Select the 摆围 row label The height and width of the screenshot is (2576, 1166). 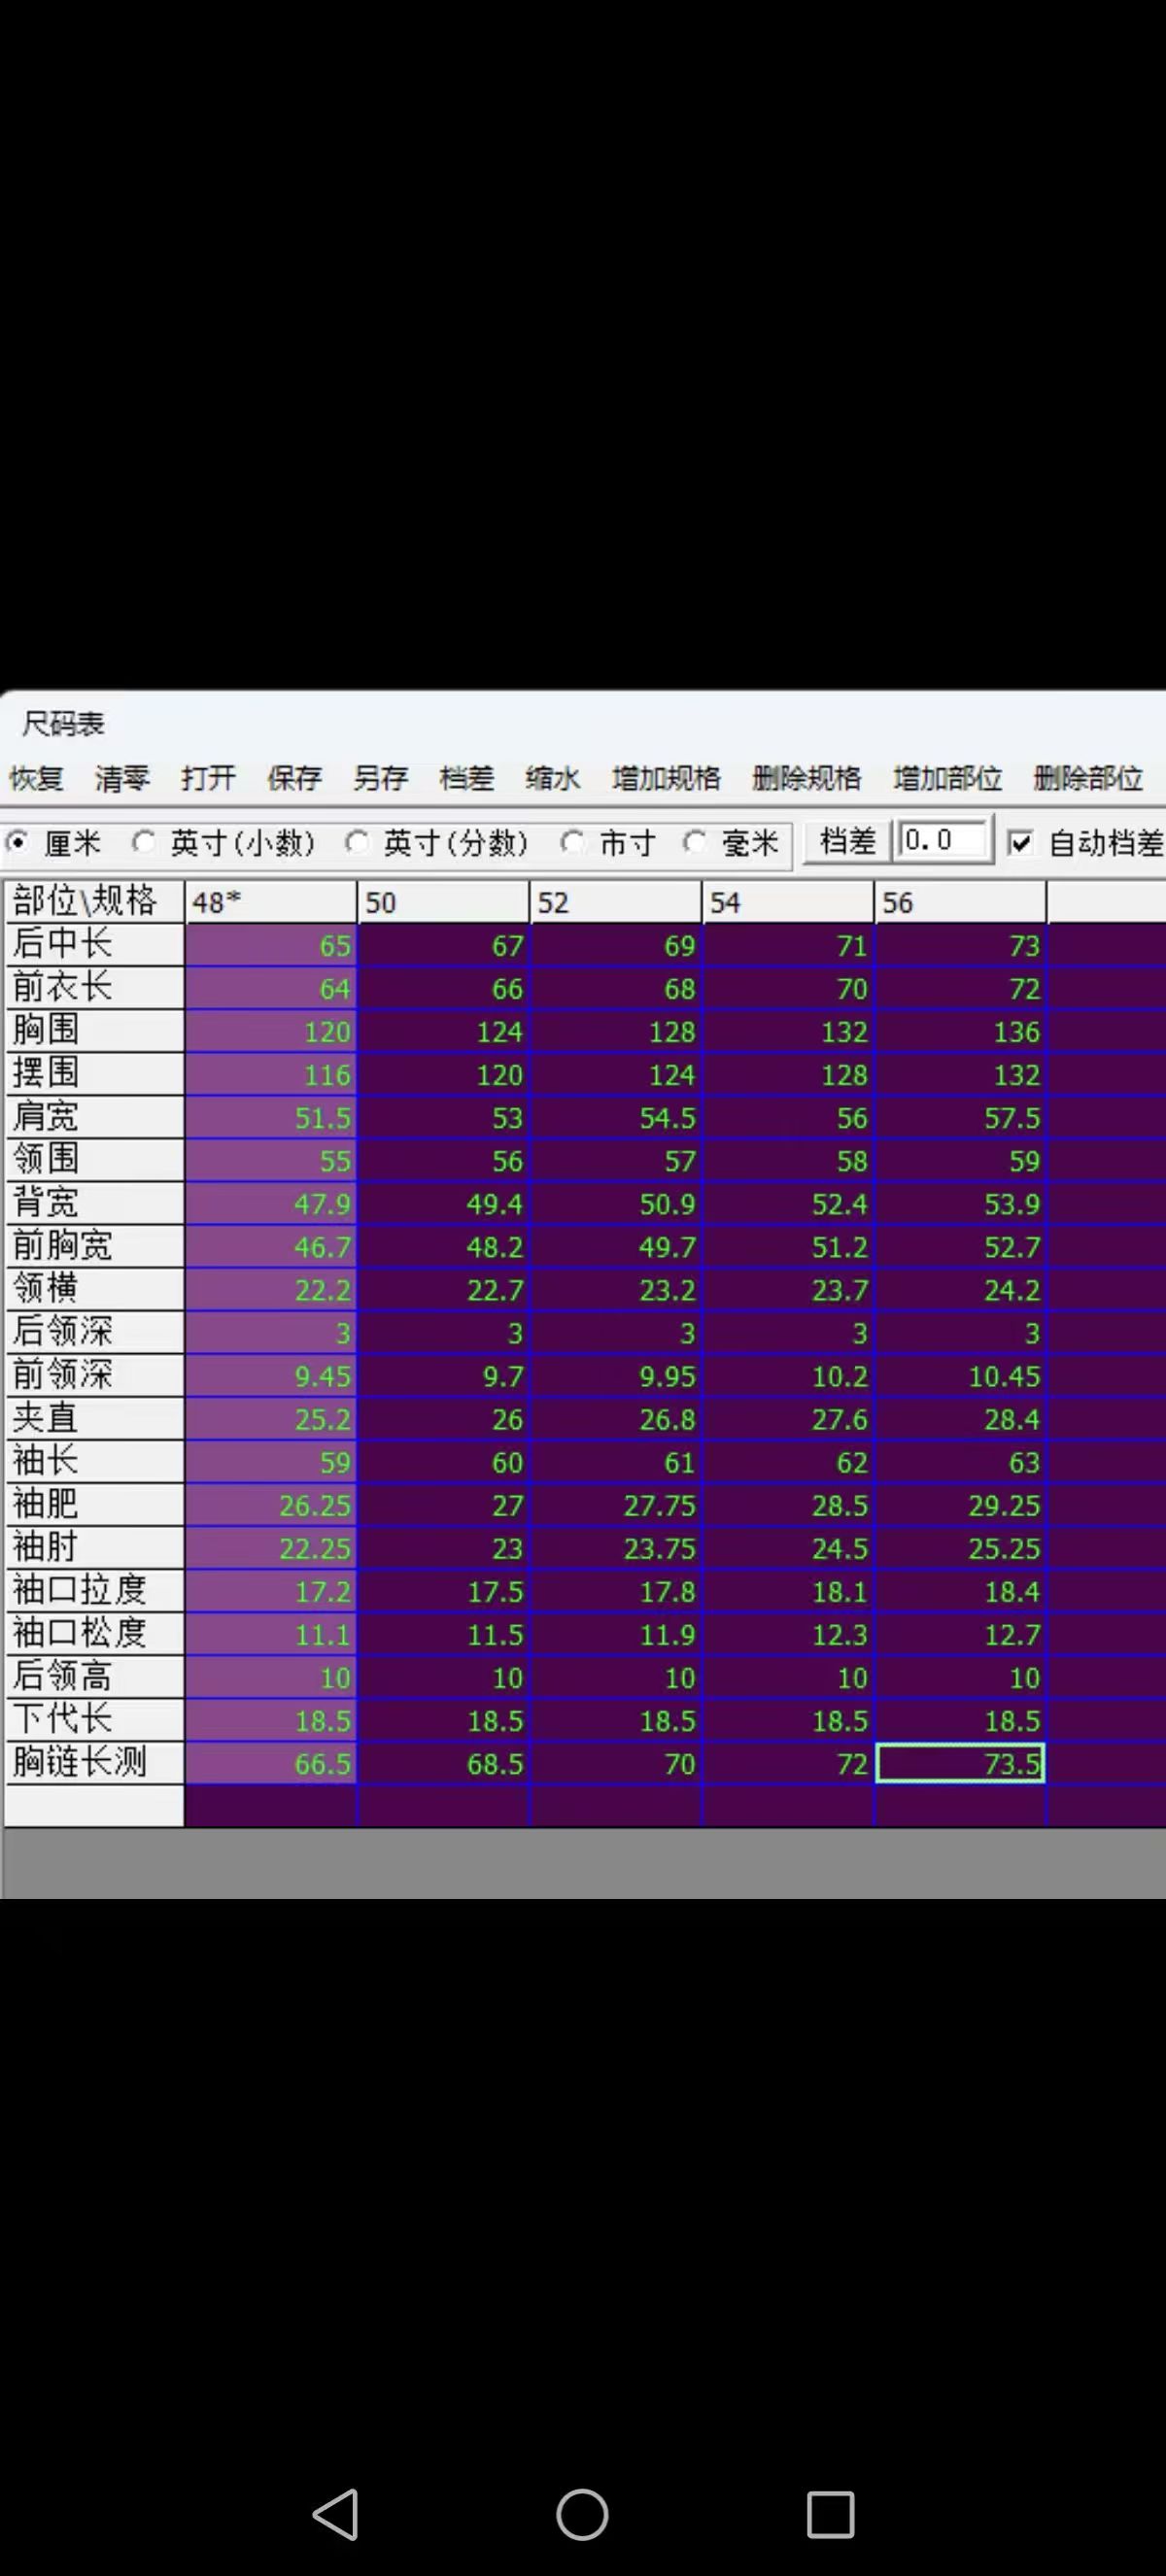click(x=94, y=1074)
